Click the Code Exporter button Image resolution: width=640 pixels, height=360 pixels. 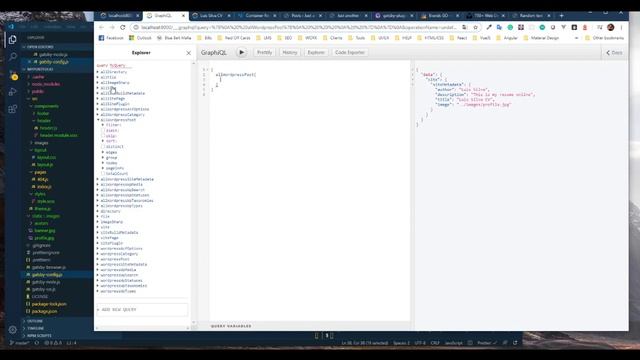[349, 52]
